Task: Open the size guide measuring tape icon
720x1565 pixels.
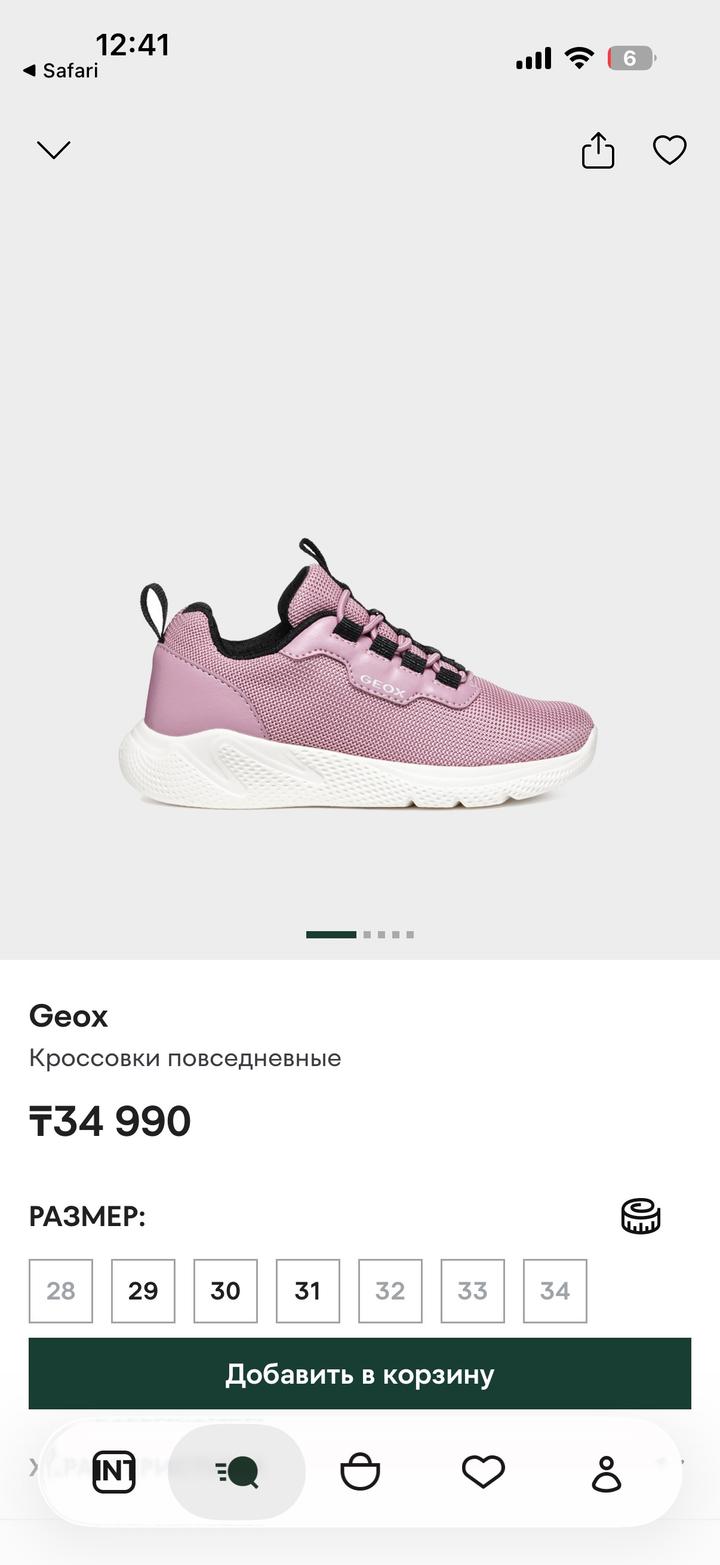Action: pos(641,1216)
